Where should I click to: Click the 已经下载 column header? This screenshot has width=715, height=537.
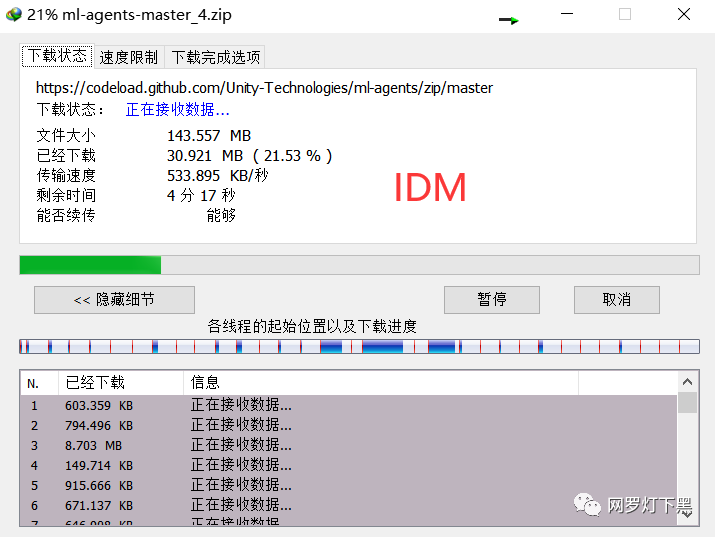(x=121, y=382)
